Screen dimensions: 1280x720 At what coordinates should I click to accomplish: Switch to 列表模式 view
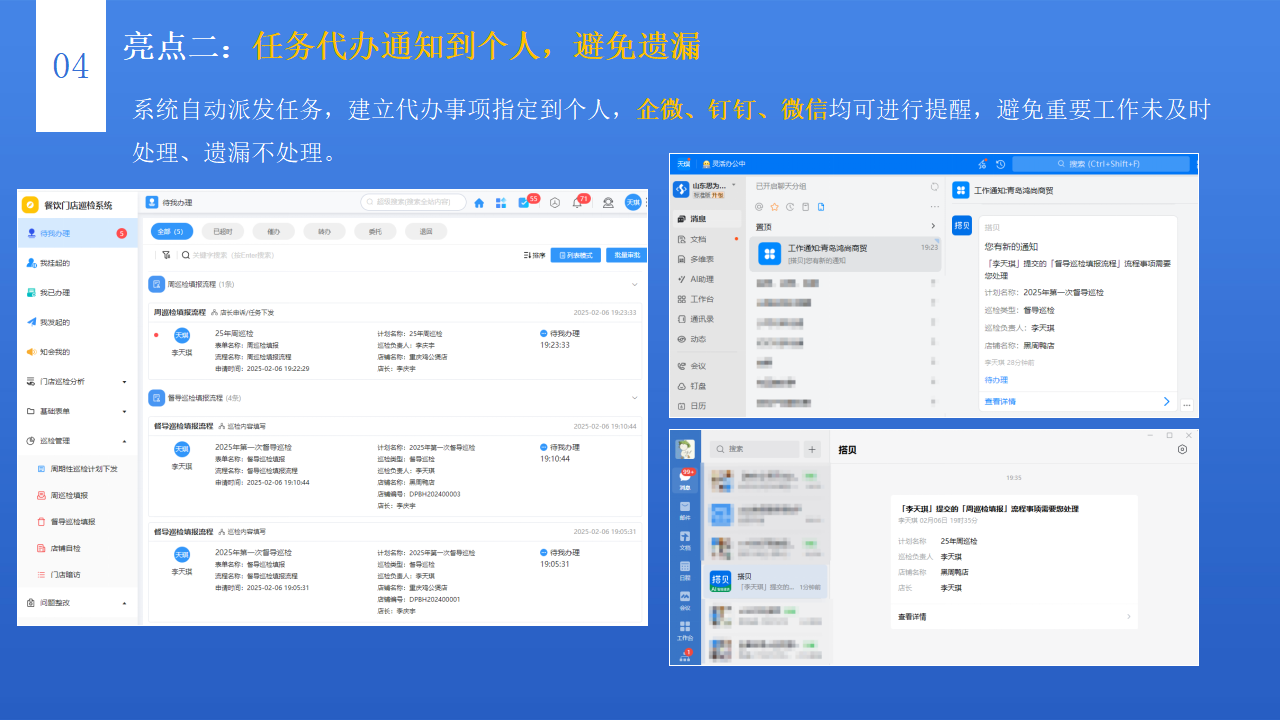578,255
